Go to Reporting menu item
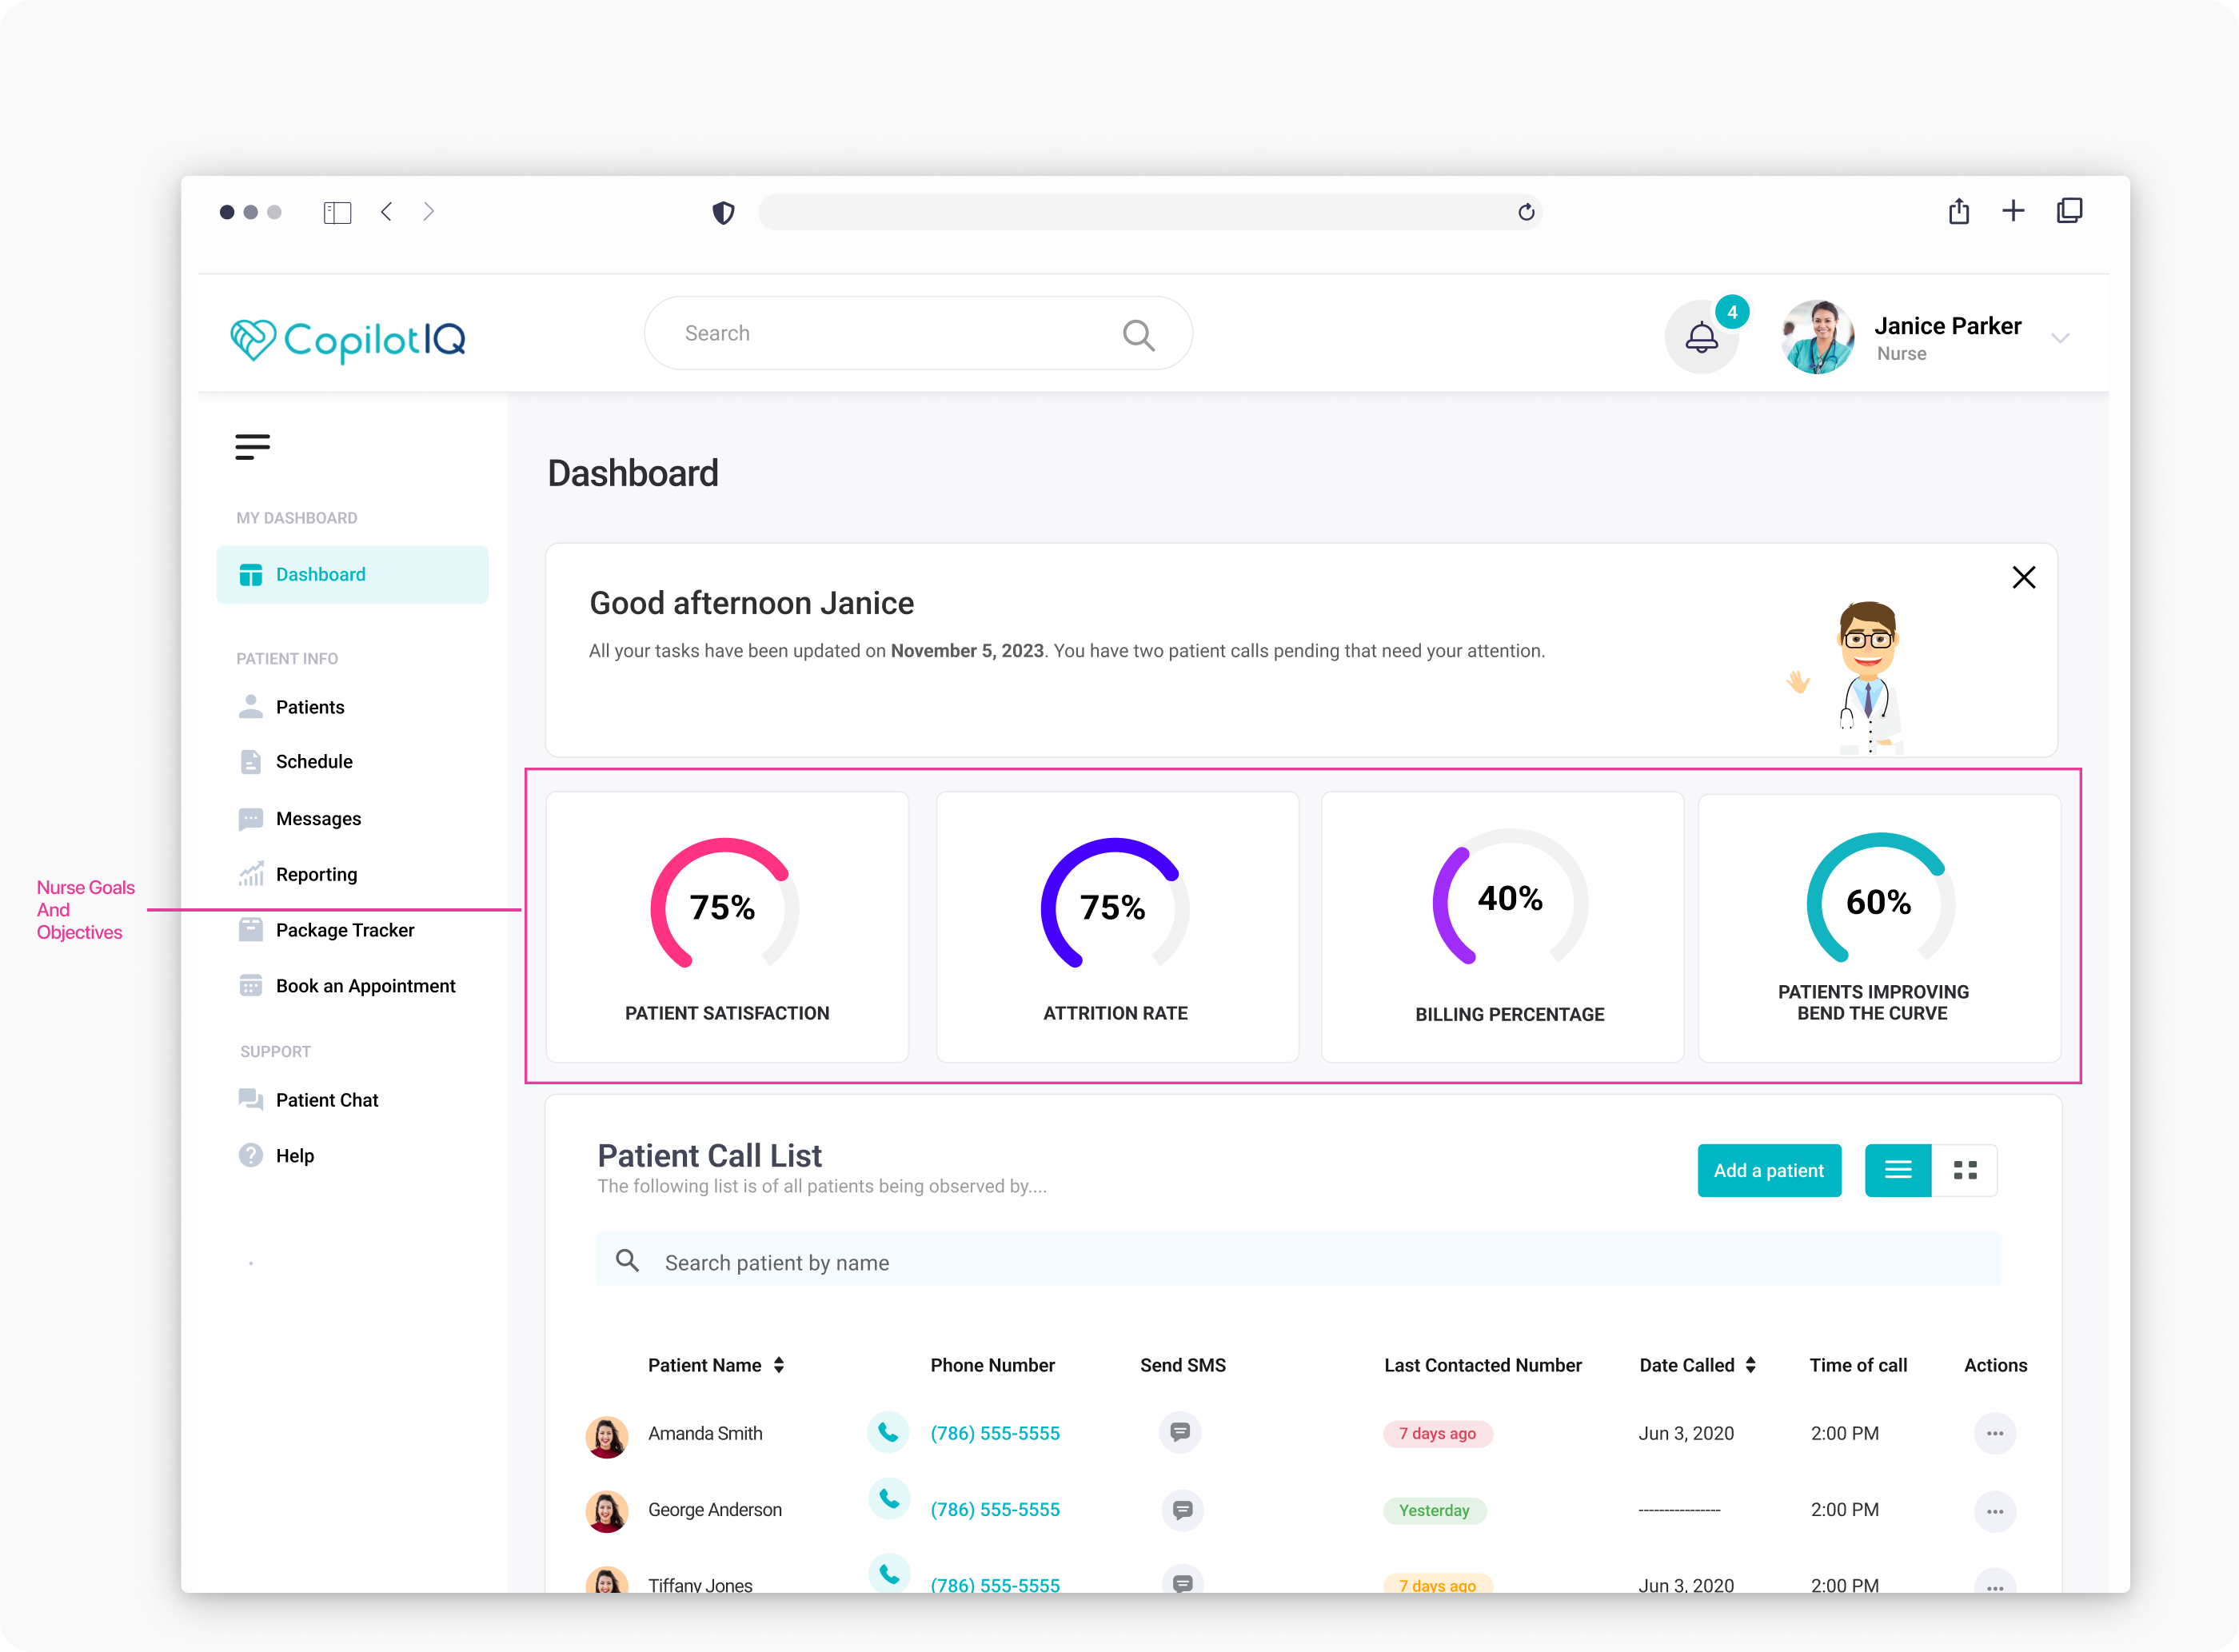The height and width of the screenshot is (1652, 2239). (316, 874)
